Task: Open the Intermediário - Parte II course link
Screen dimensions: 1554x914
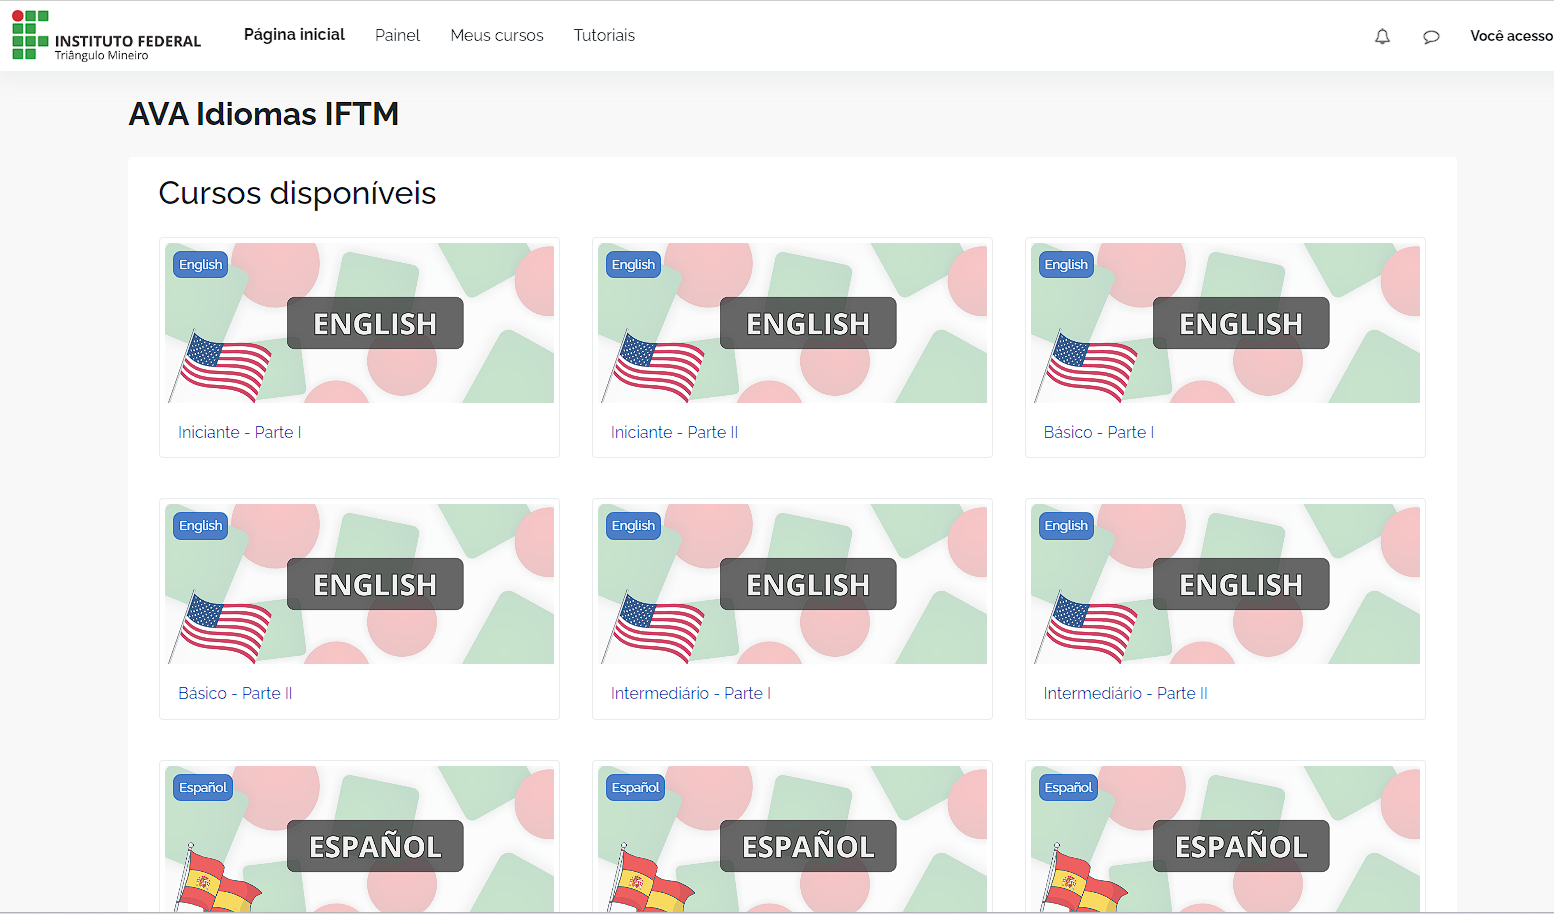Action: point(1125,693)
